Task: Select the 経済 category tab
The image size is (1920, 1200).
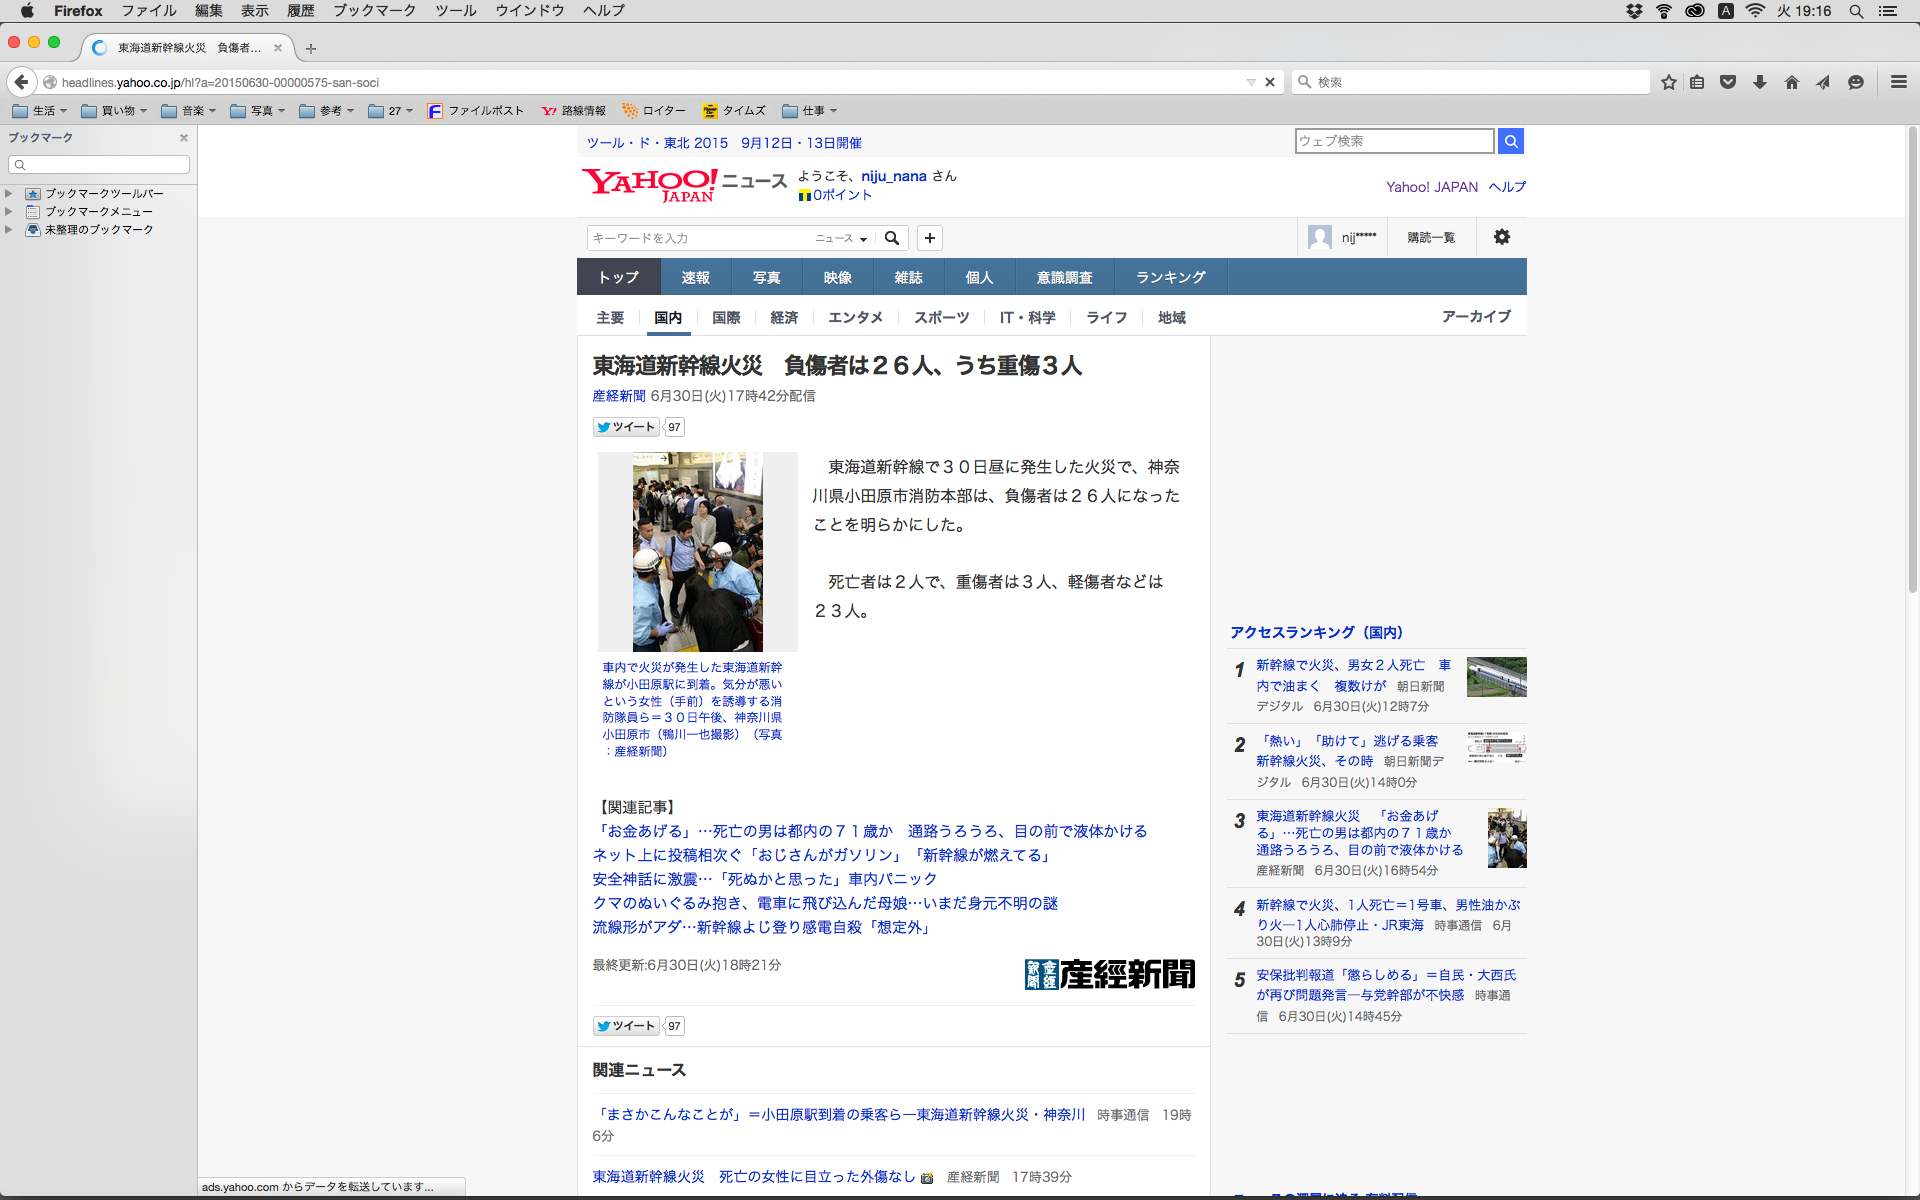Action: (784, 317)
